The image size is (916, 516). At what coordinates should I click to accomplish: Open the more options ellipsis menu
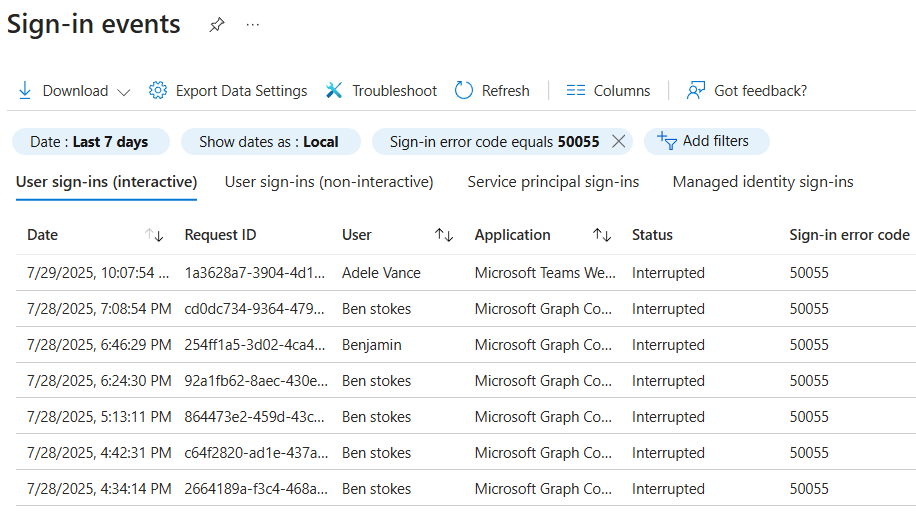click(252, 25)
